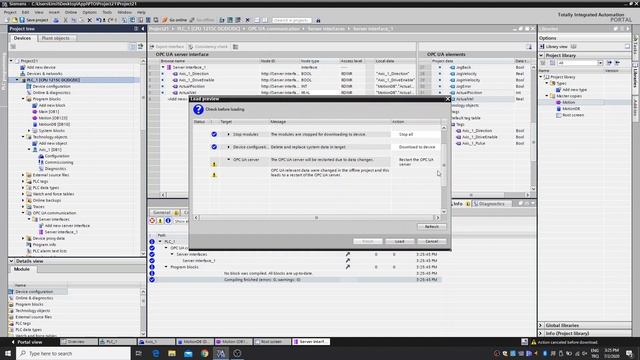
Task: Click the red errors filter icon in Info
Action: tap(152, 221)
